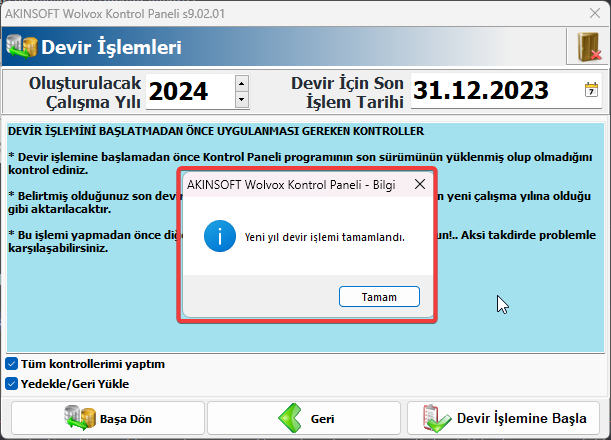The width and height of the screenshot is (611, 440).
Task: Click Tamam in the Bilgi dialog
Action: pyautogui.click(x=379, y=297)
